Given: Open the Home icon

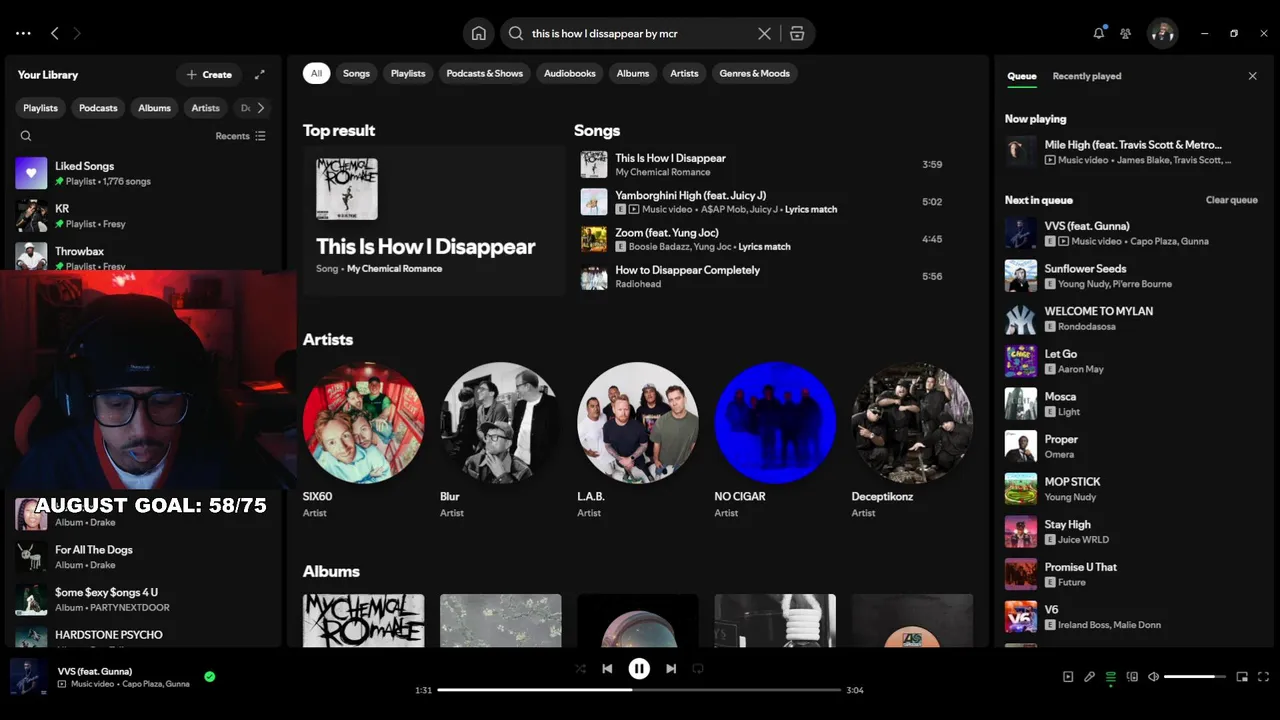Looking at the screenshot, I should (479, 33).
